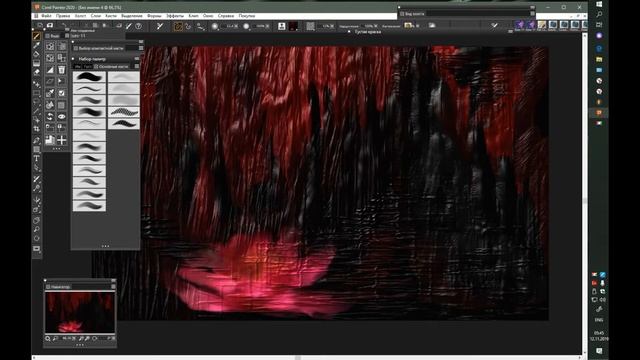Click the first purple custom palette icon
The image size is (640, 360).
point(520,25)
